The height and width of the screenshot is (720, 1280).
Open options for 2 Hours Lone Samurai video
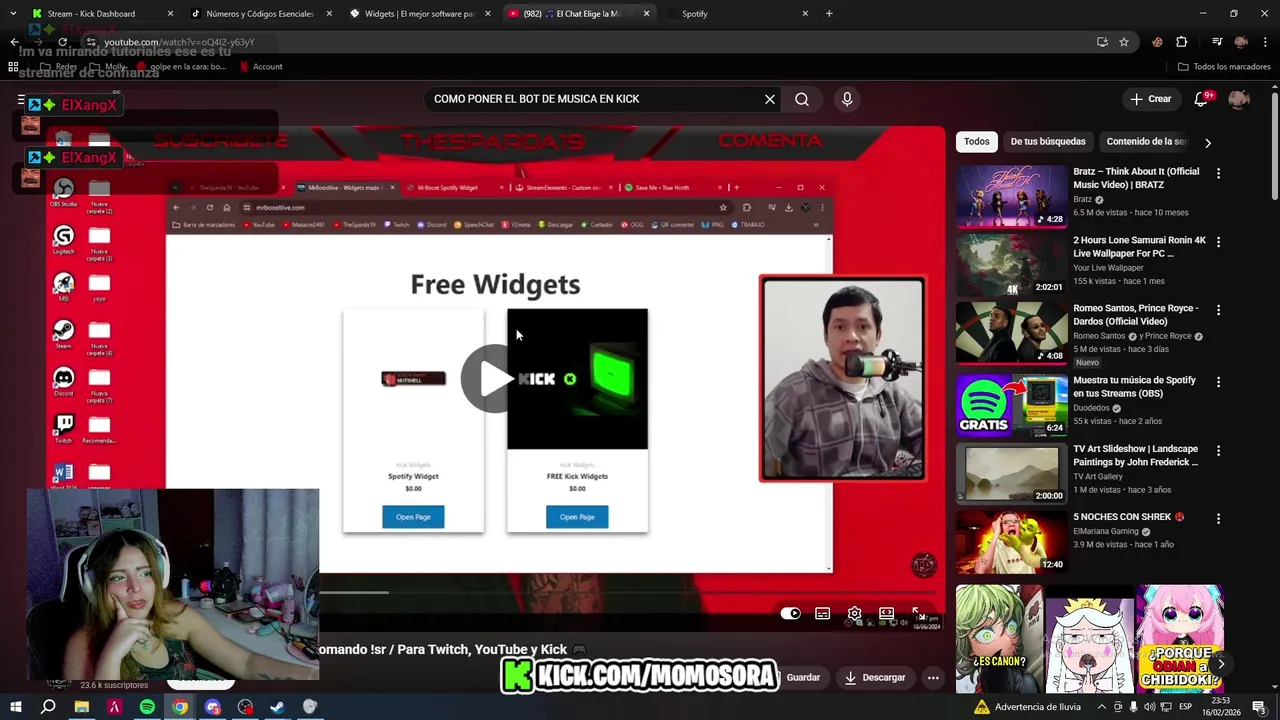[x=1218, y=242]
